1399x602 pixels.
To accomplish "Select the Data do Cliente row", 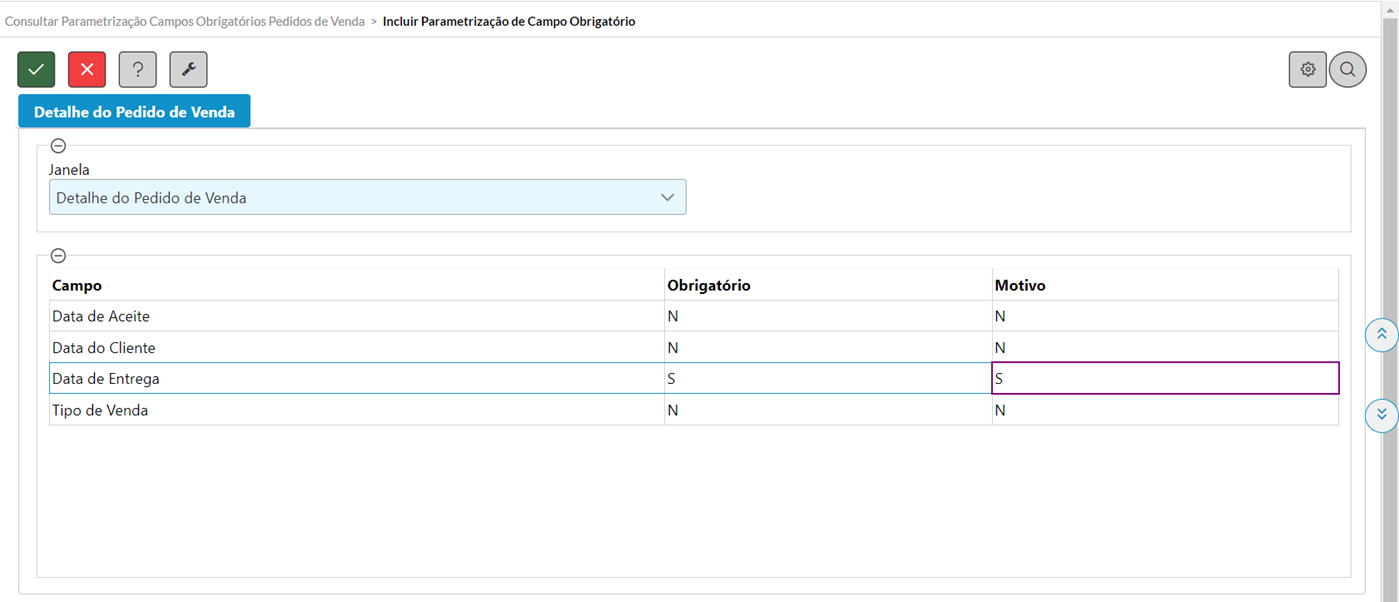I will (694, 348).
